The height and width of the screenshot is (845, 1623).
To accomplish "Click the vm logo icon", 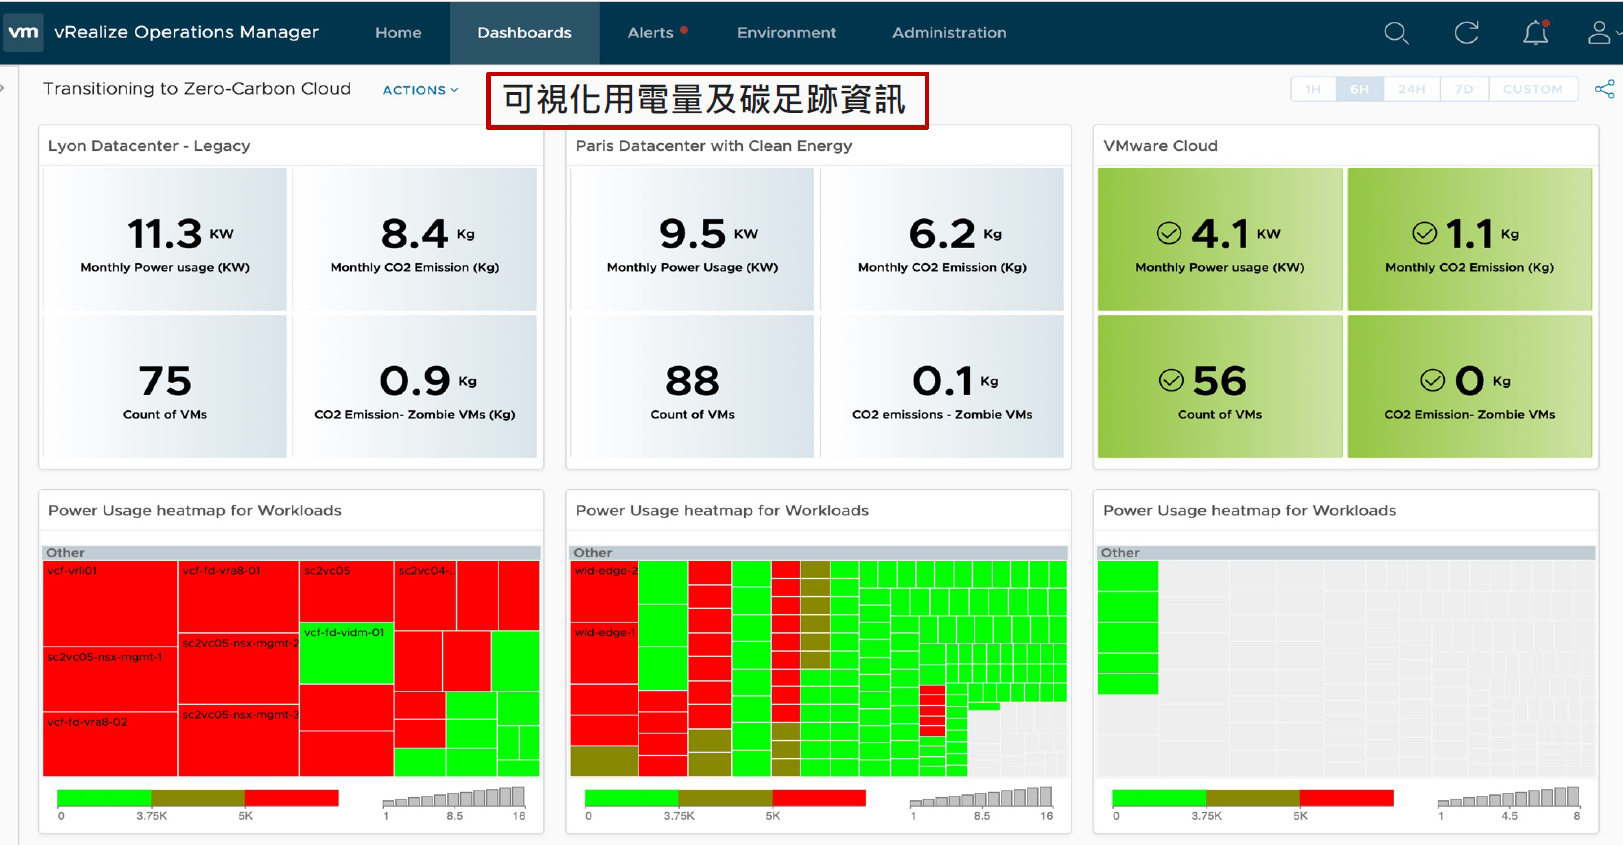I will click(23, 32).
